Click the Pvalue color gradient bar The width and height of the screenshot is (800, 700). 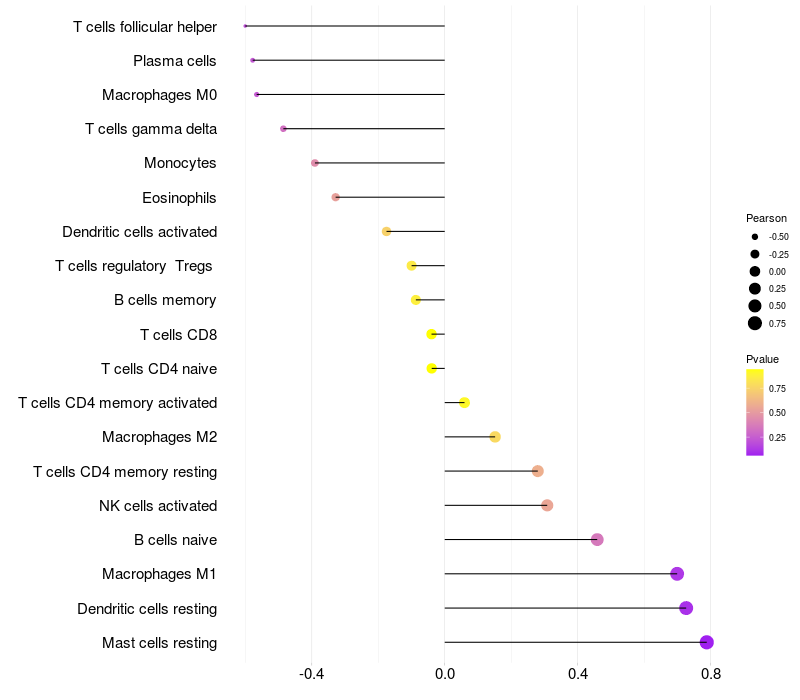click(x=755, y=412)
